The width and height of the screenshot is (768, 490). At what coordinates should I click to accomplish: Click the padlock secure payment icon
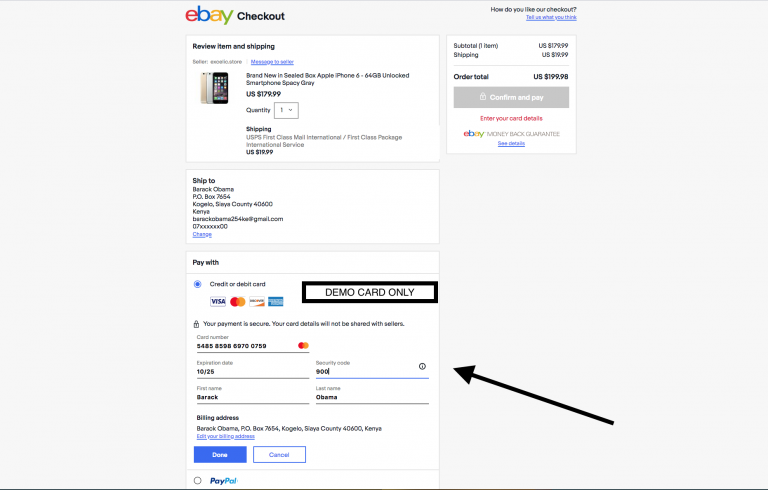pos(196,324)
